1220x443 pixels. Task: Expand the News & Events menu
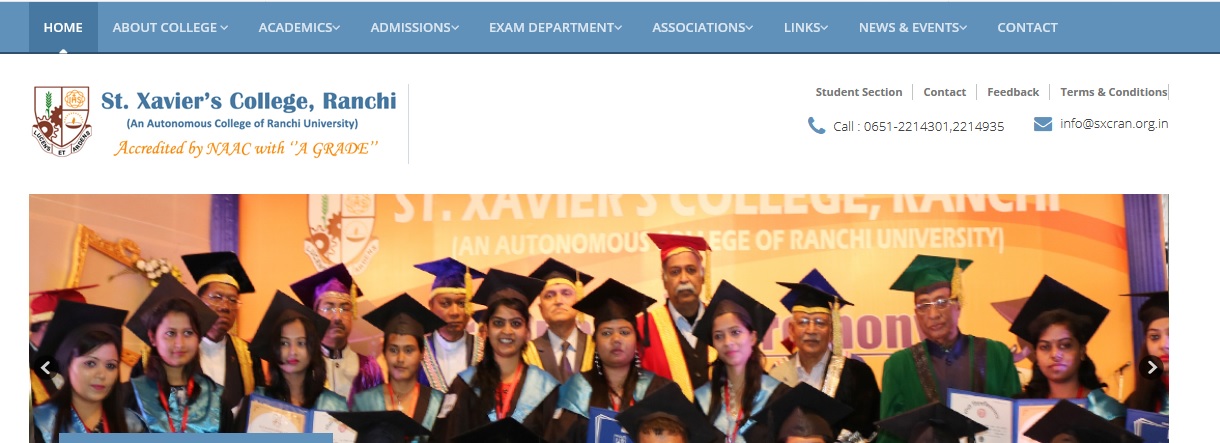coord(912,28)
